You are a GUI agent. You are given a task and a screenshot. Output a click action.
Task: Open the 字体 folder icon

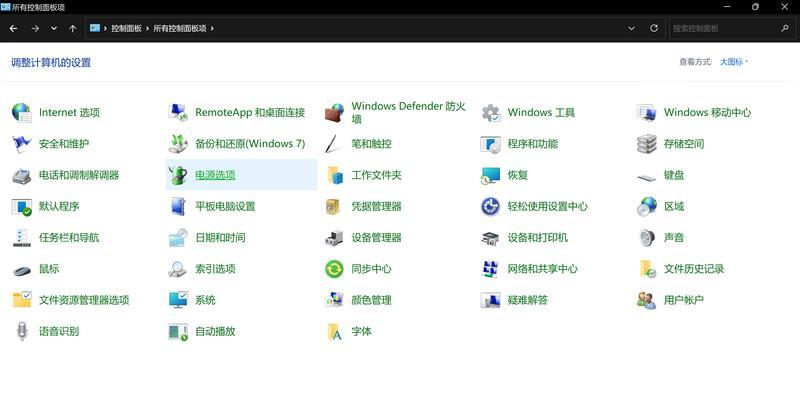(334, 332)
